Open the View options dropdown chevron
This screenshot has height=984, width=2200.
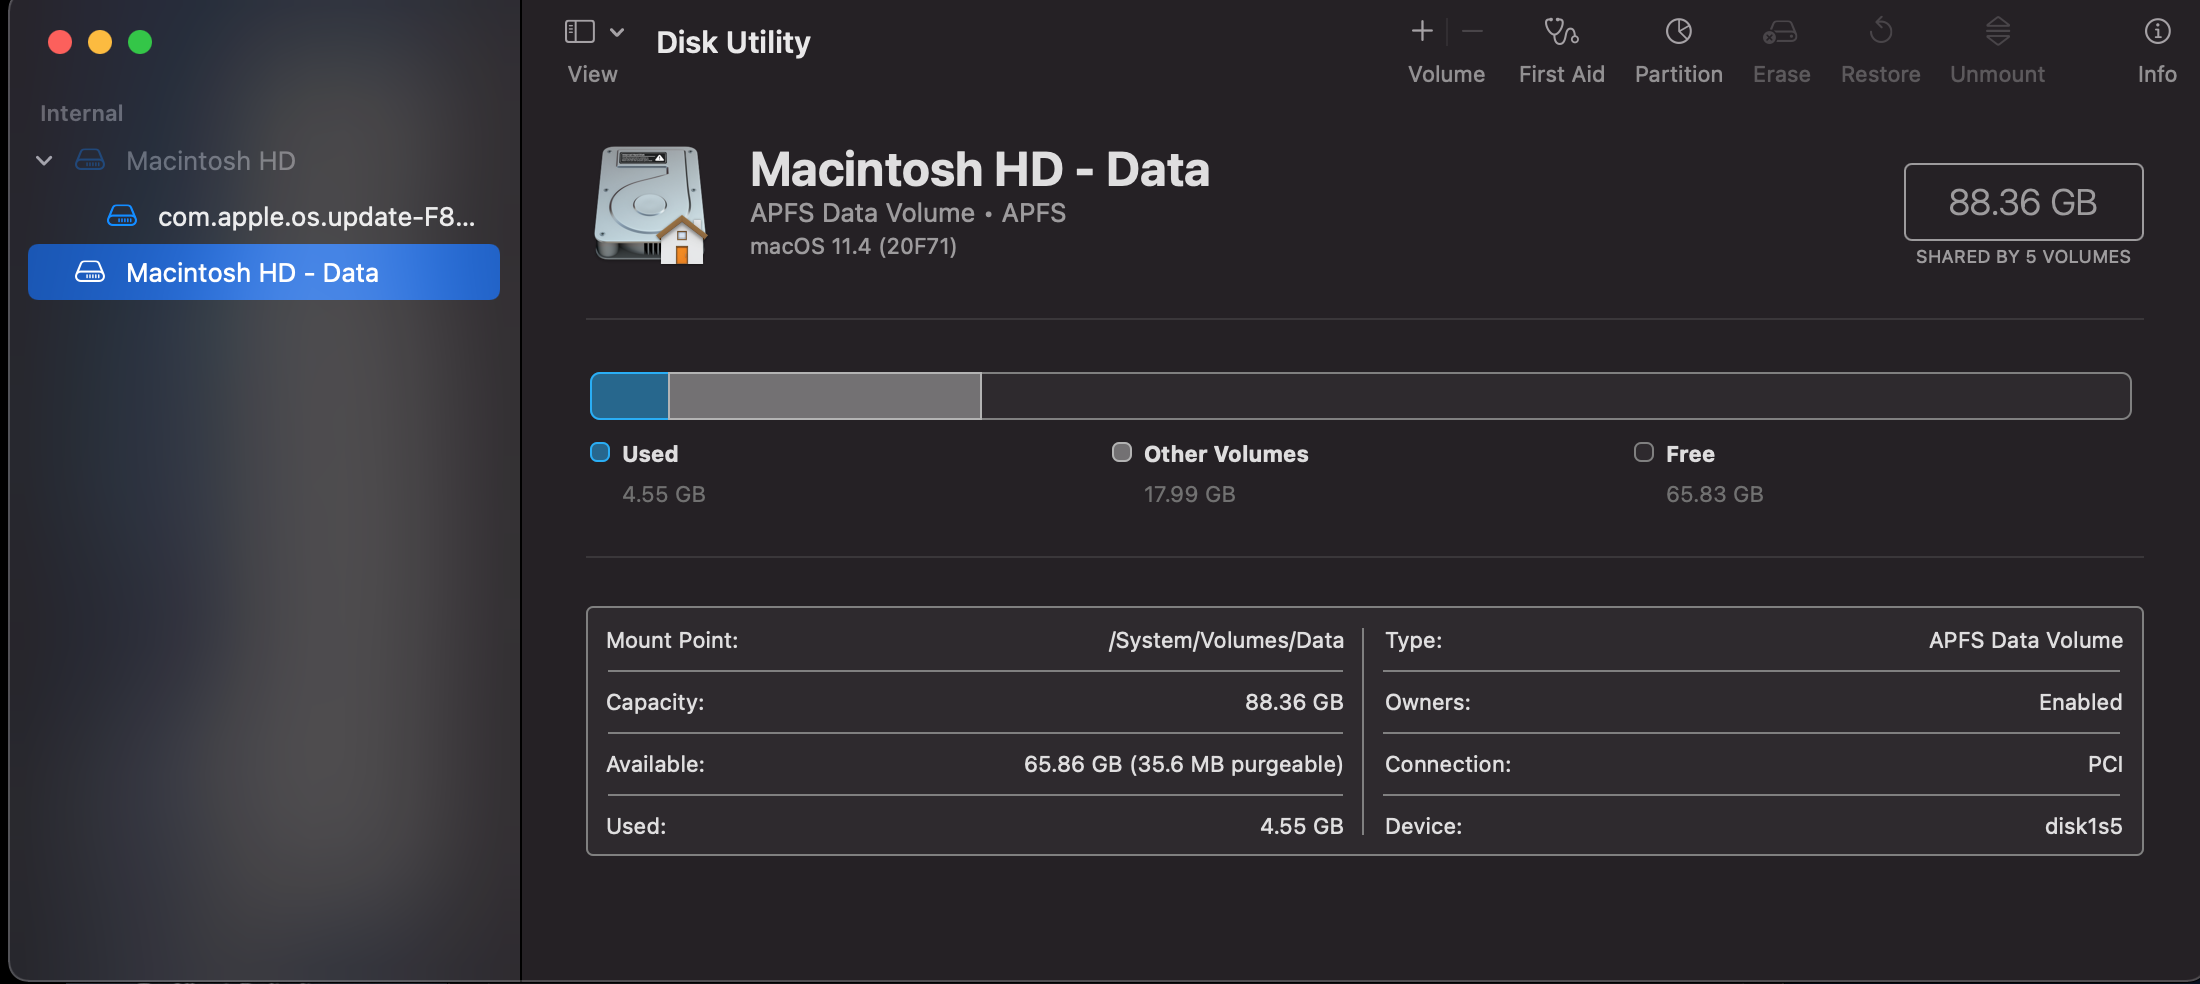[617, 32]
